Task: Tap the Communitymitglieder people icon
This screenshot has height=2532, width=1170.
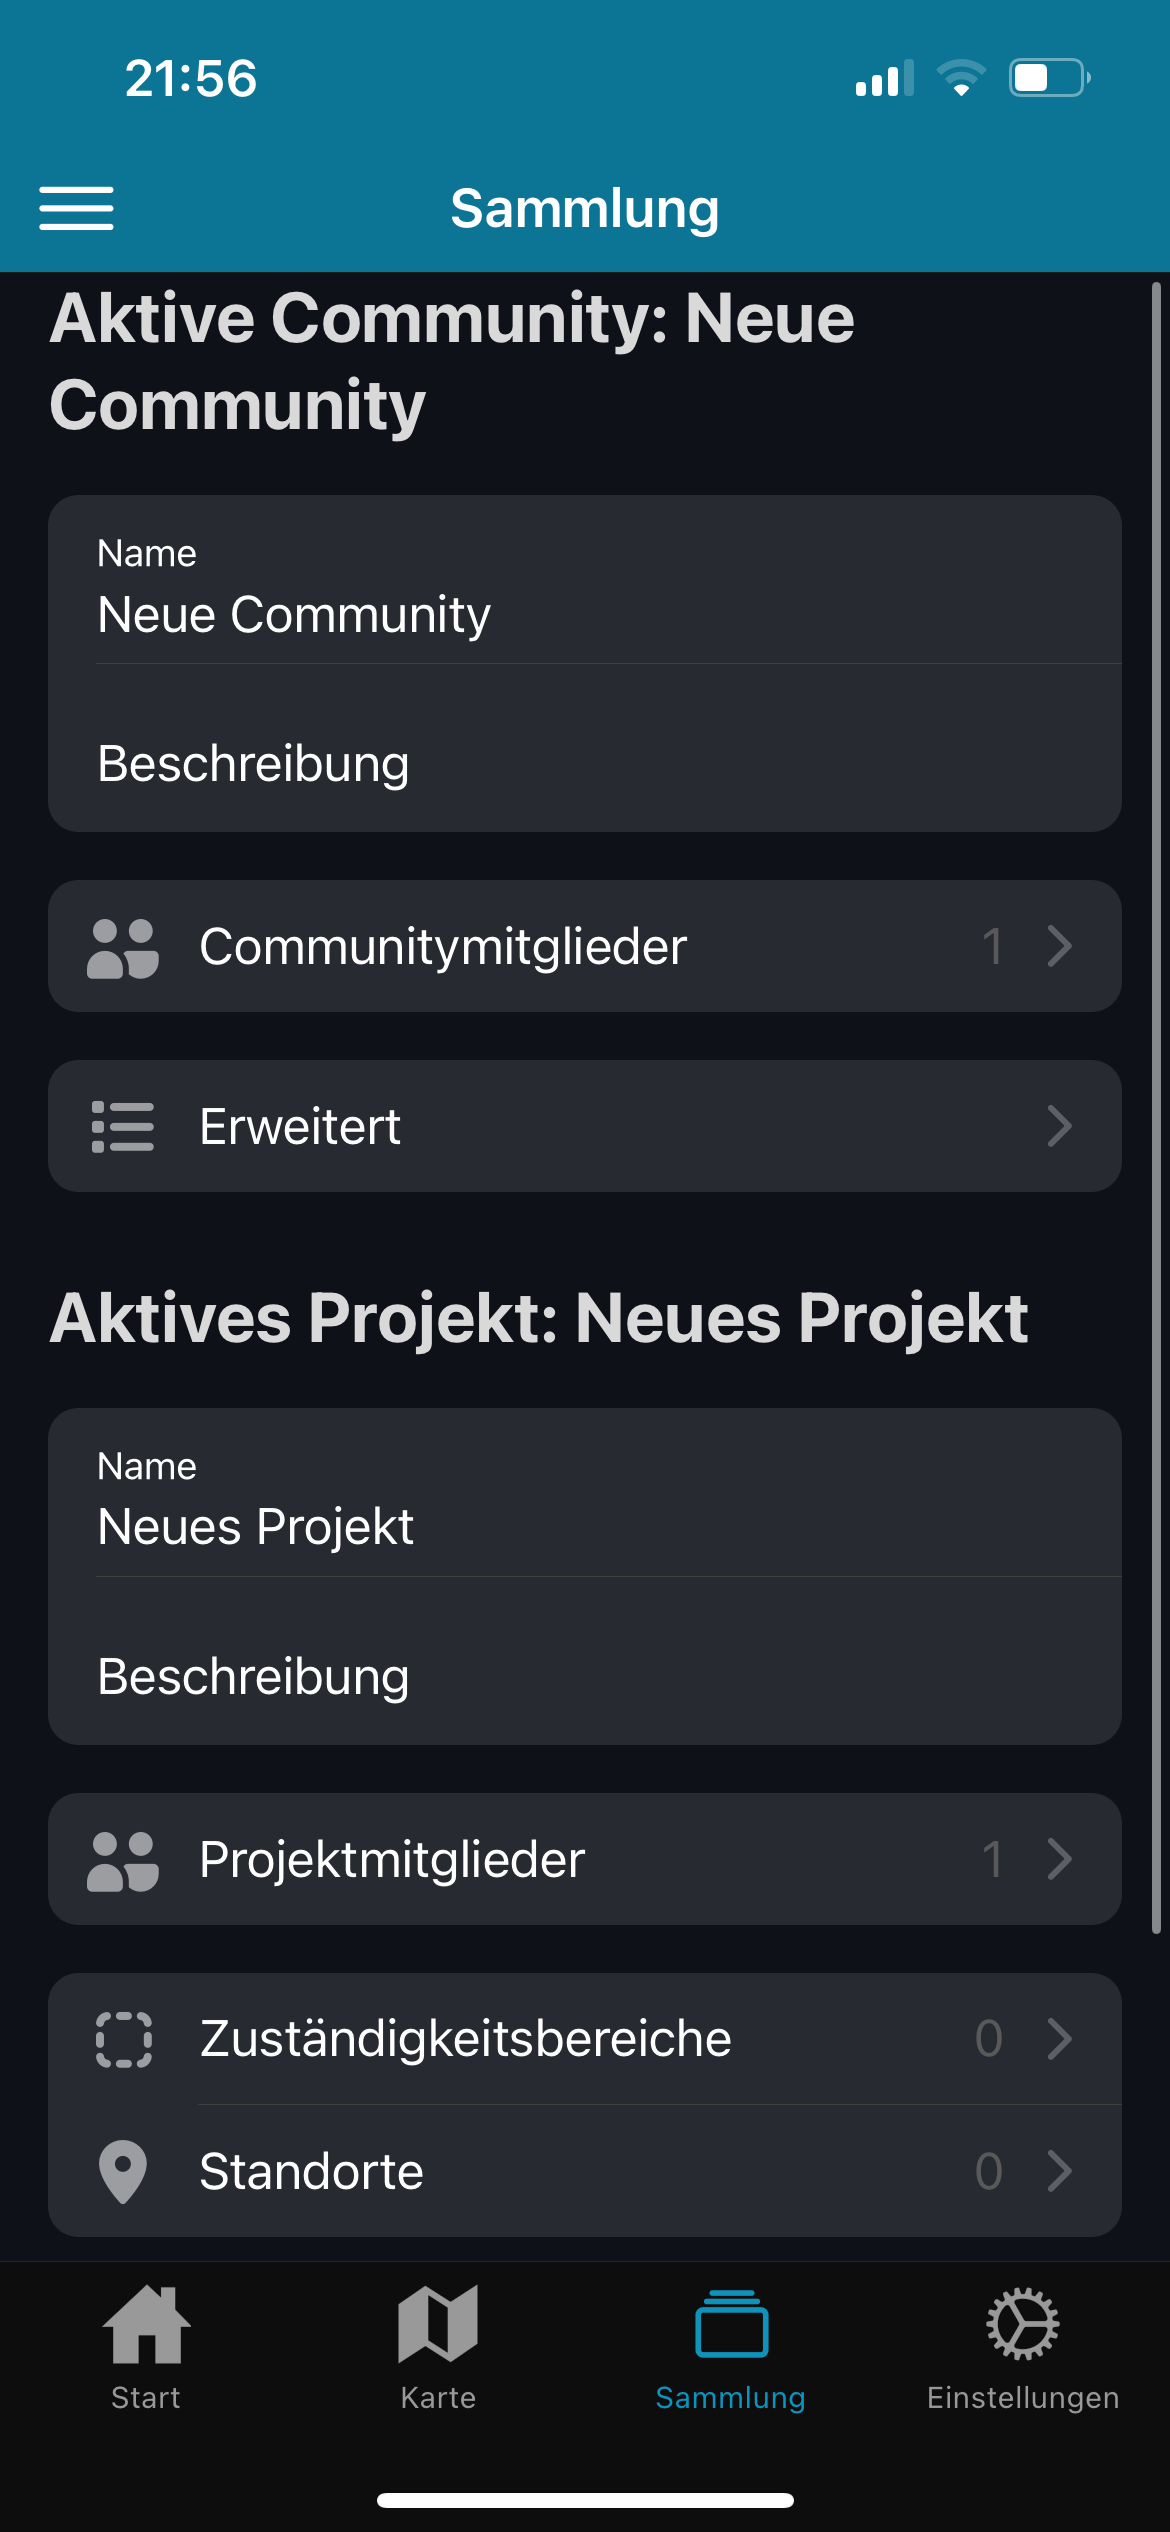Action: pyautogui.click(x=123, y=947)
